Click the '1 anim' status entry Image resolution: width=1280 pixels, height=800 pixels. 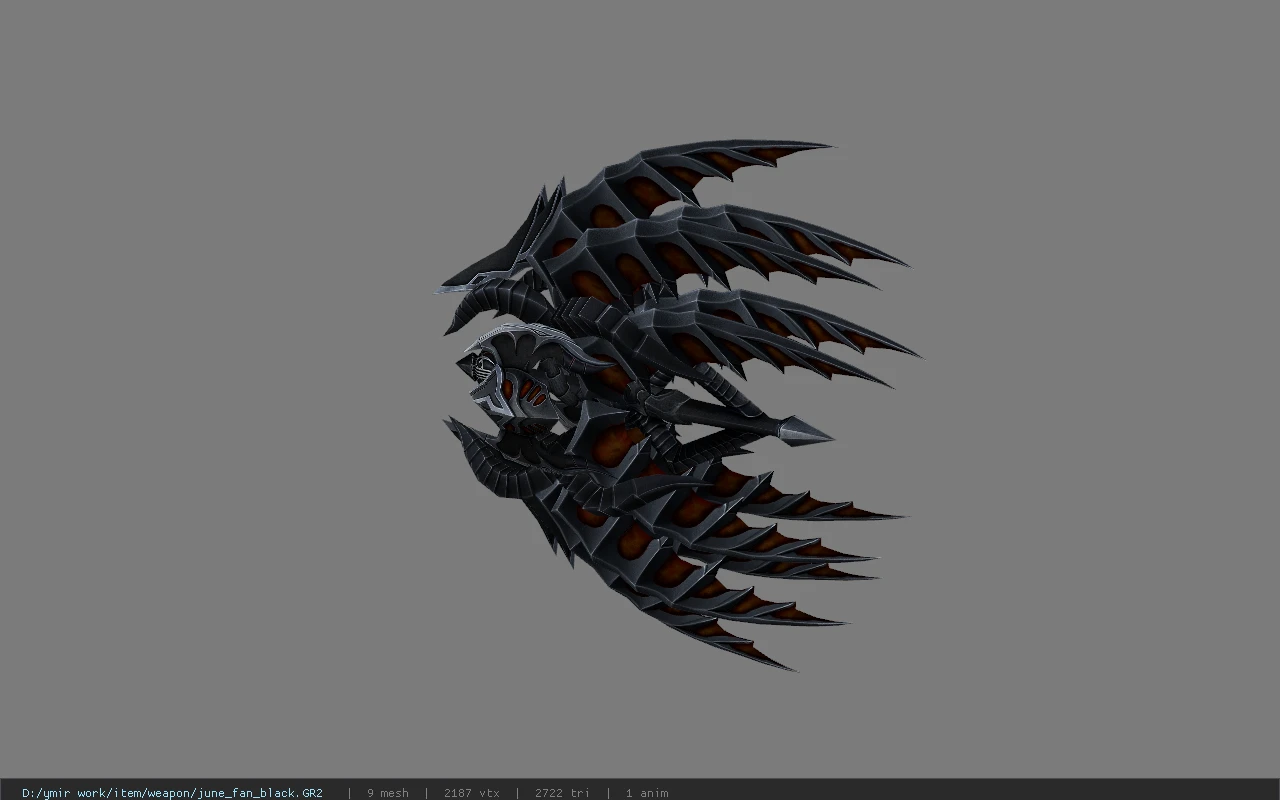coord(647,793)
